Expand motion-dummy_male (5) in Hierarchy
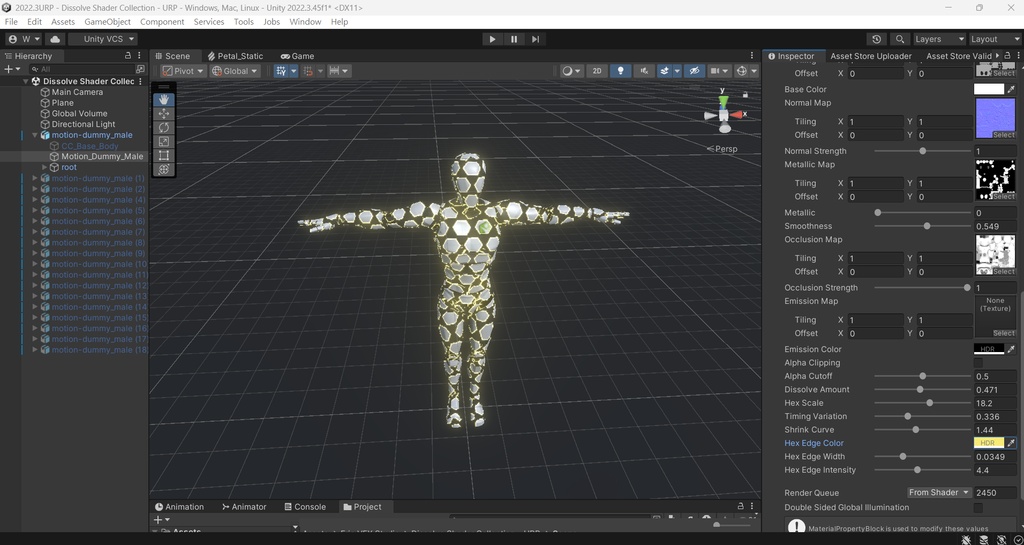This screenshot has height=545, width=1024. [x=35, y=210]
